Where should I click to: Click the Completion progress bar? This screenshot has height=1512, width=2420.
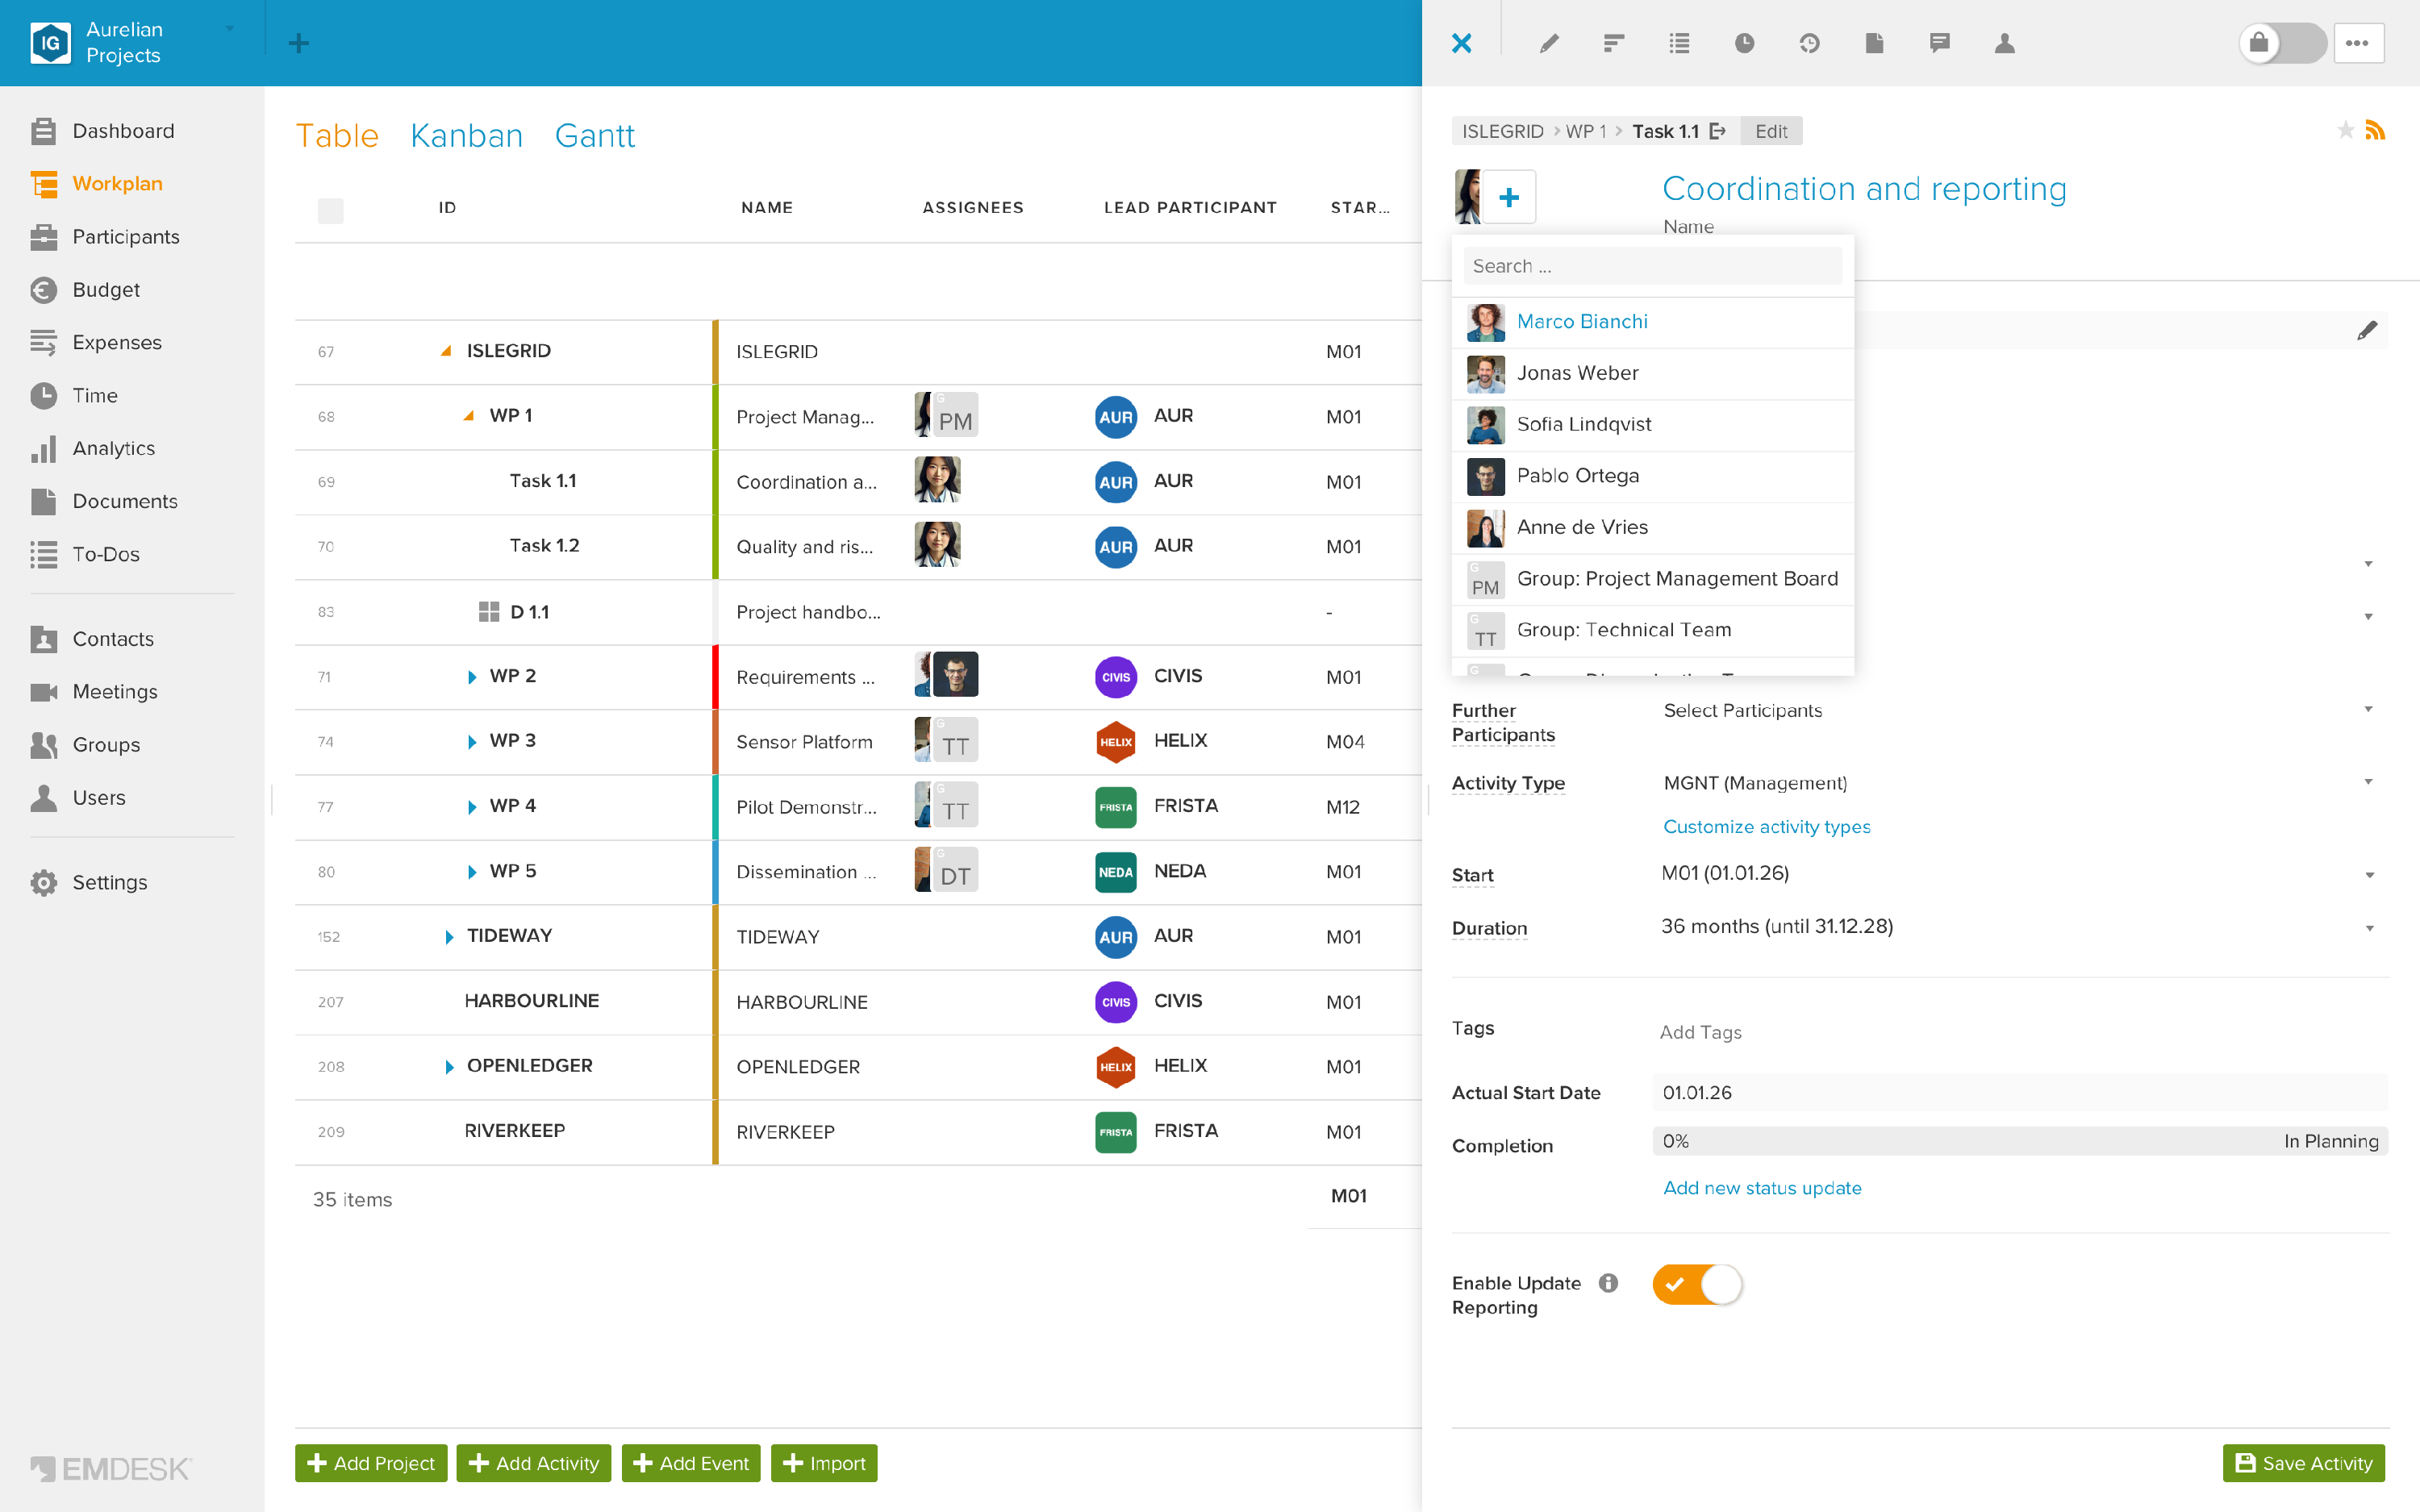pos(2020,1141)
